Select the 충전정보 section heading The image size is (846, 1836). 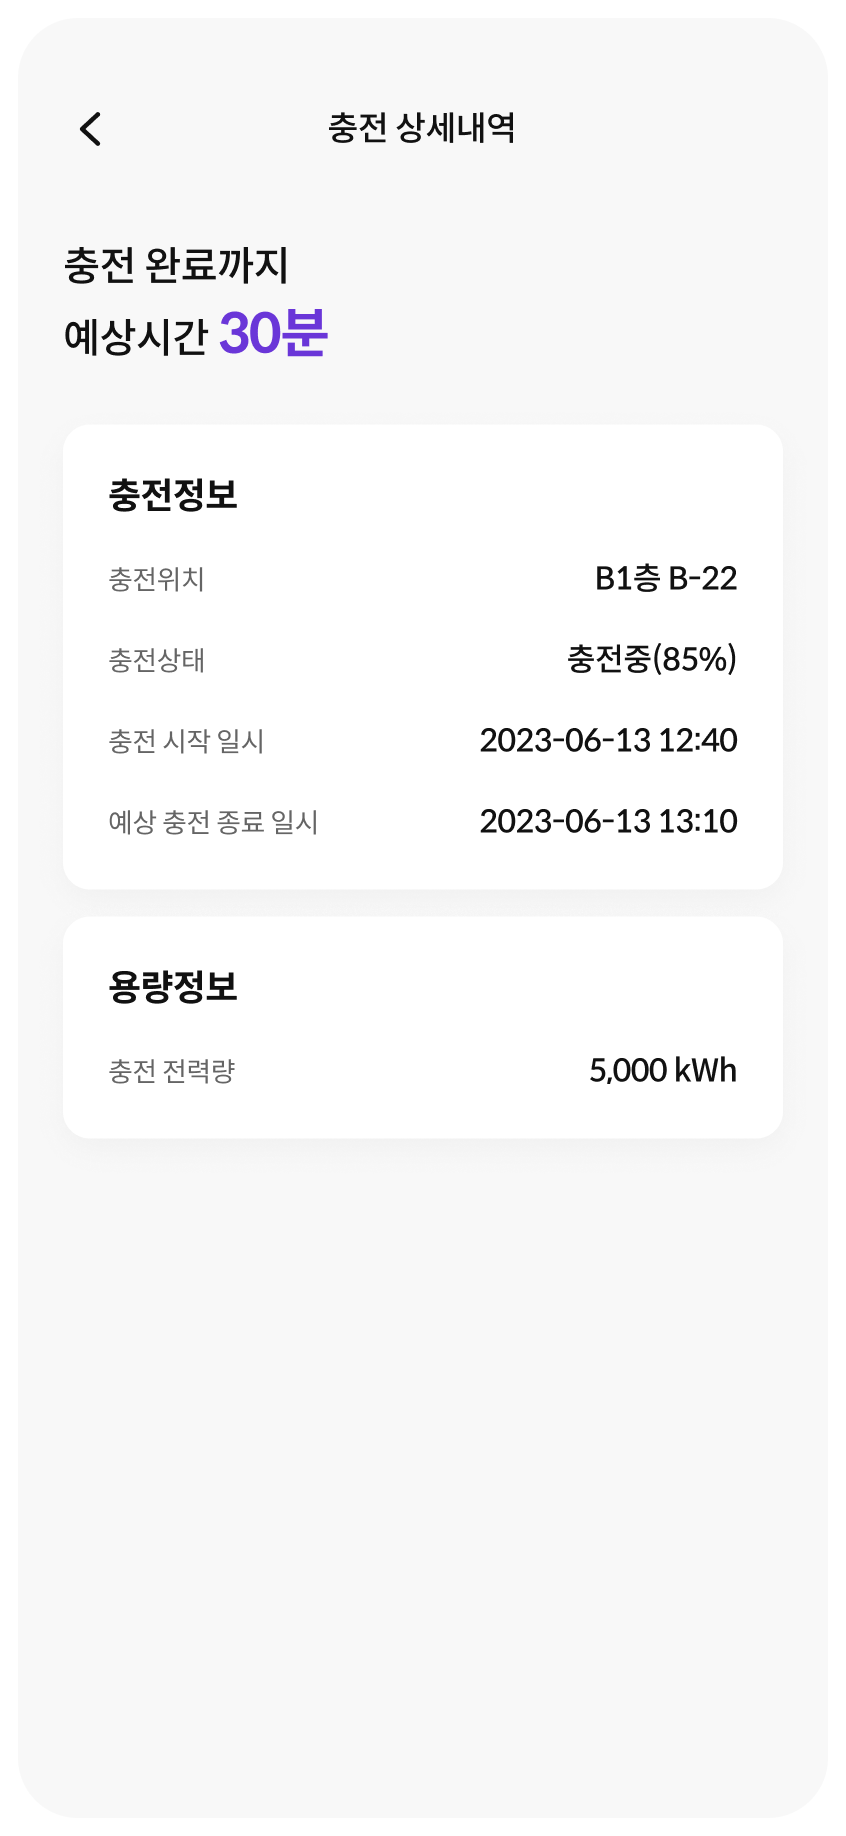point(173,495)
